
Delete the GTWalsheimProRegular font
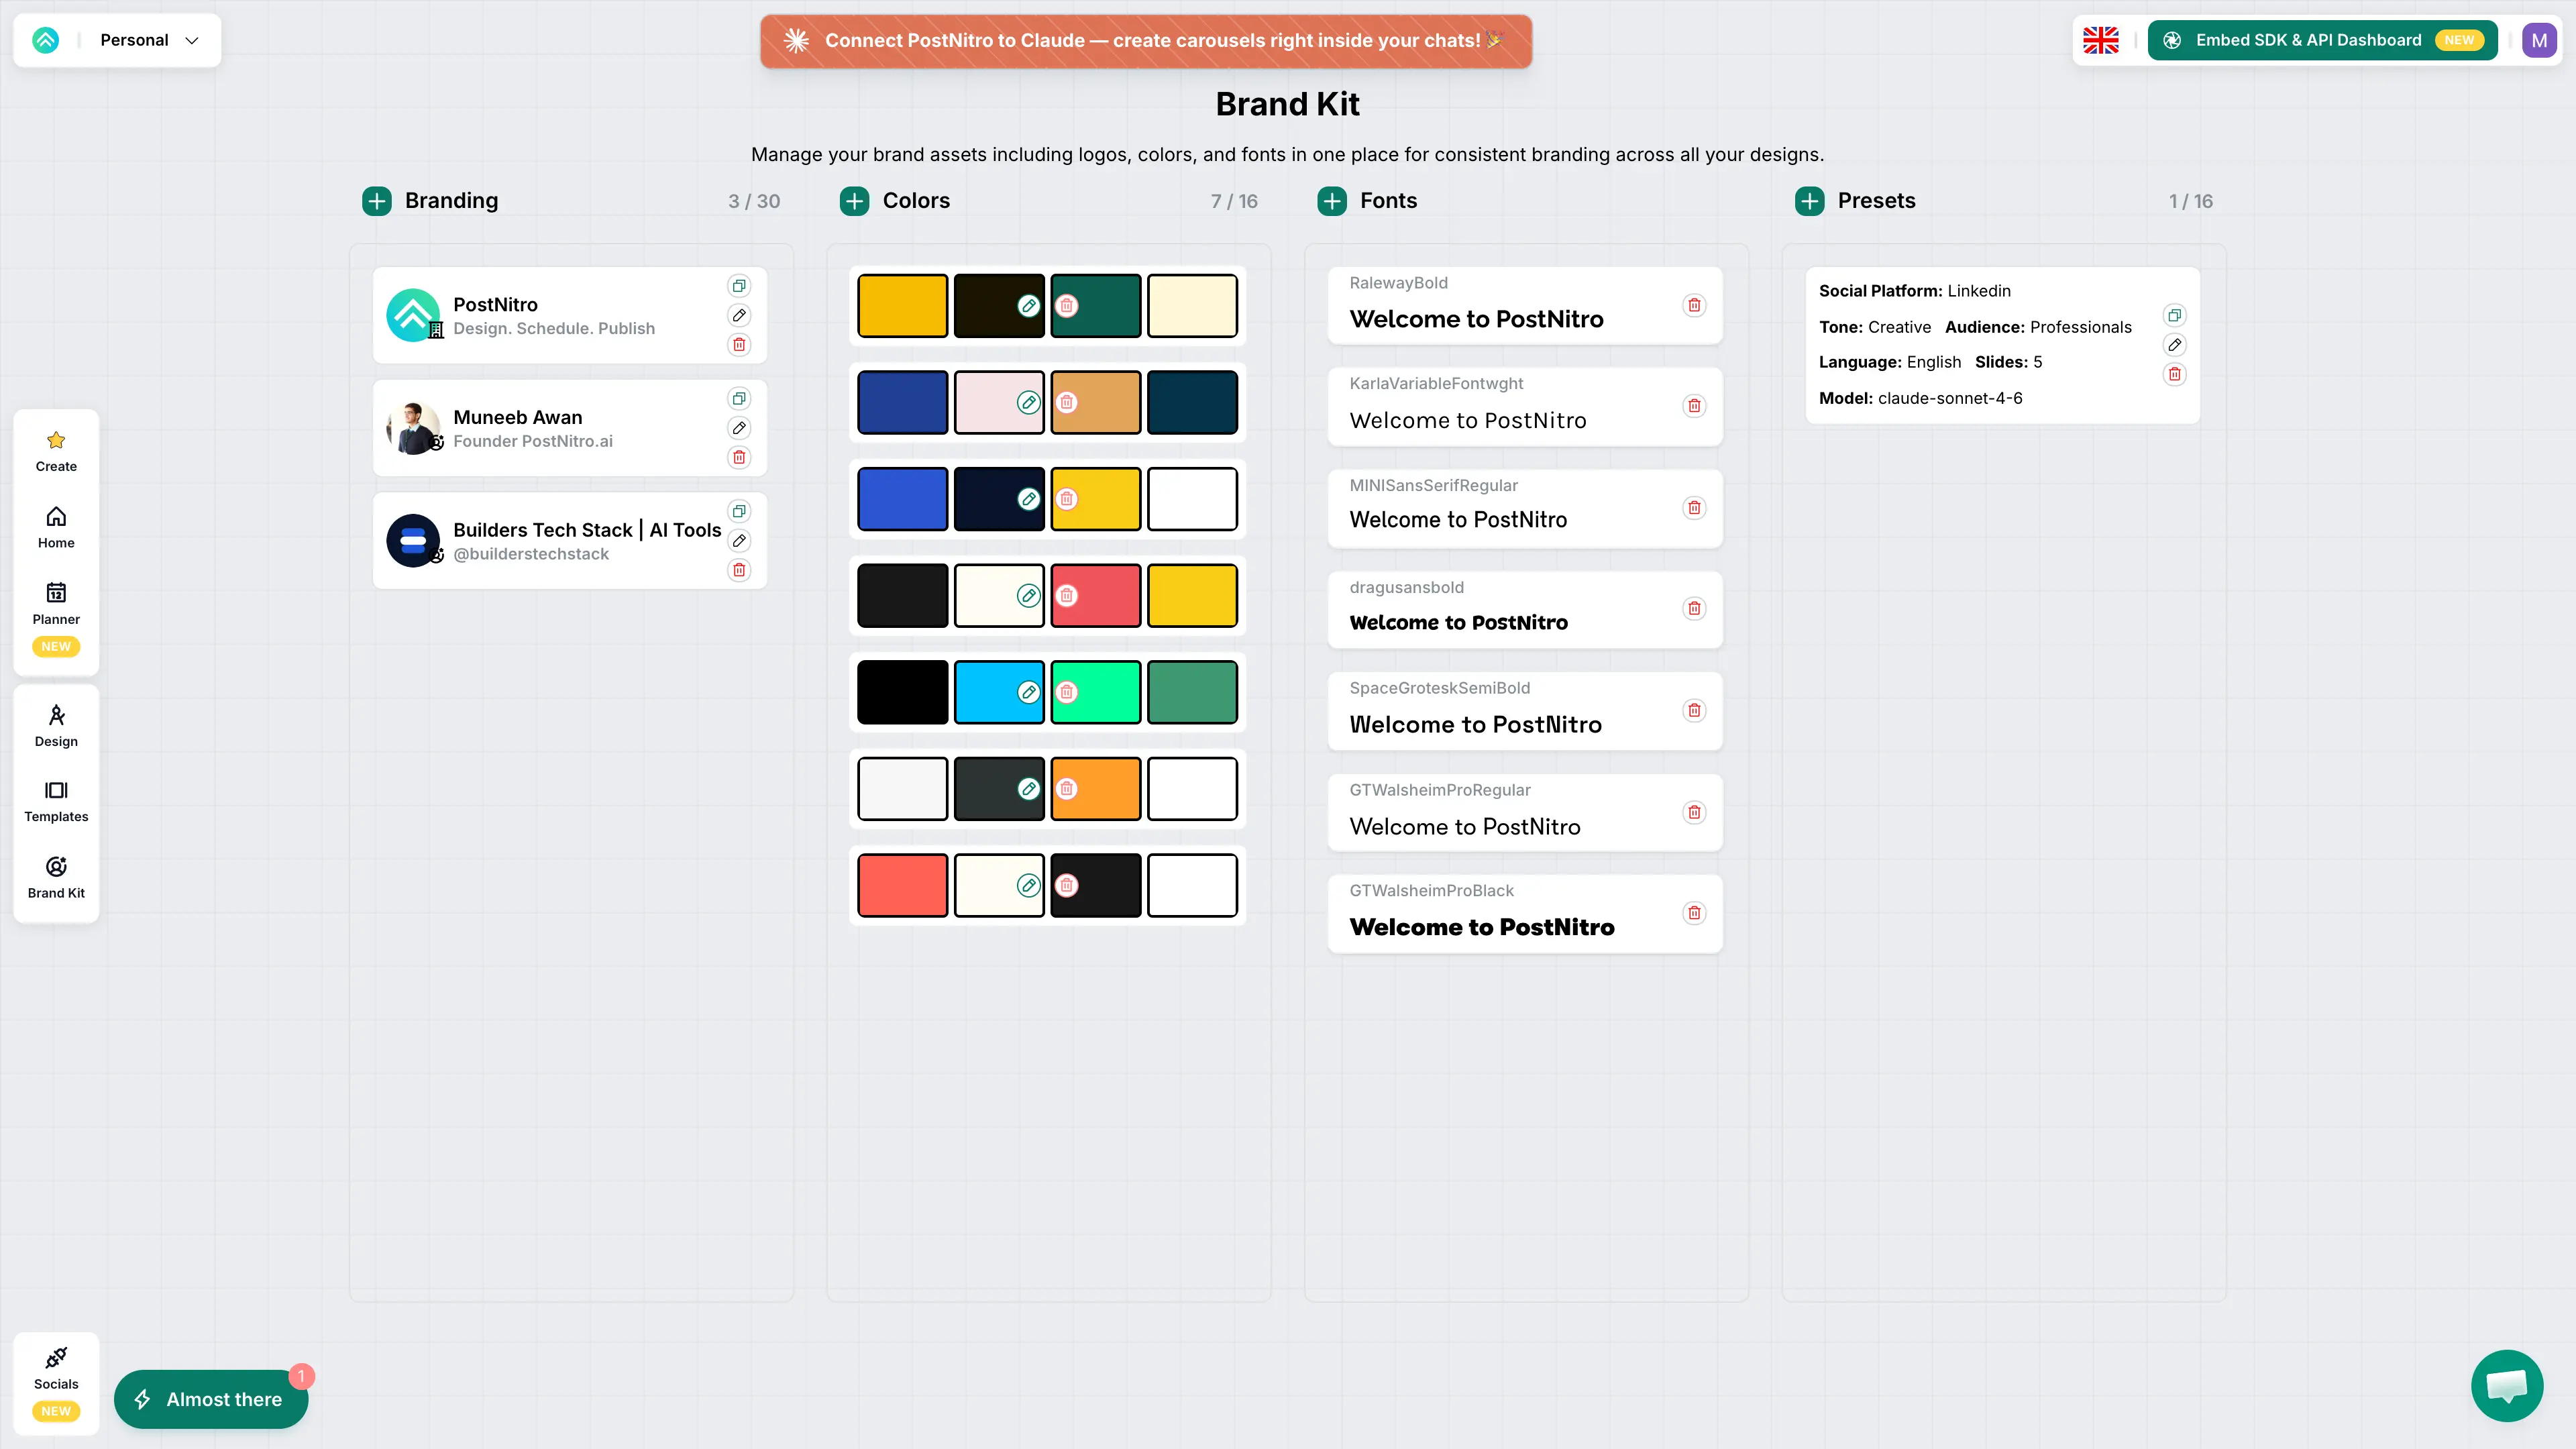click(1694, 813)
